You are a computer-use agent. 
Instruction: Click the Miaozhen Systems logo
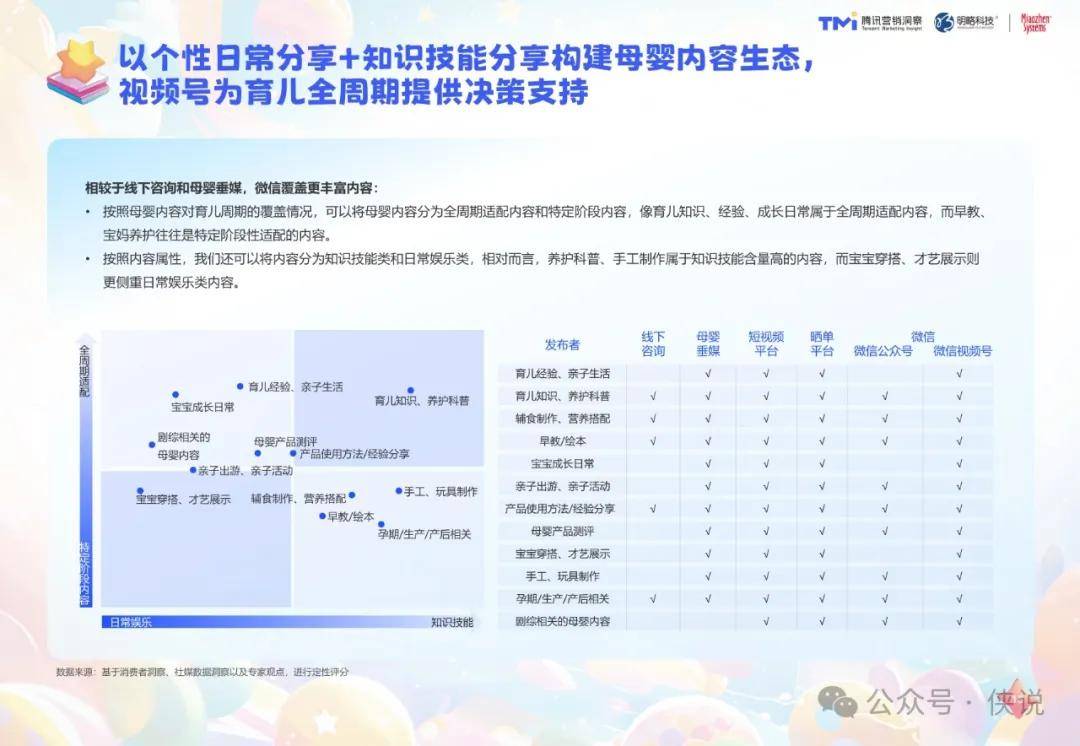click(x=1035, y=23)
